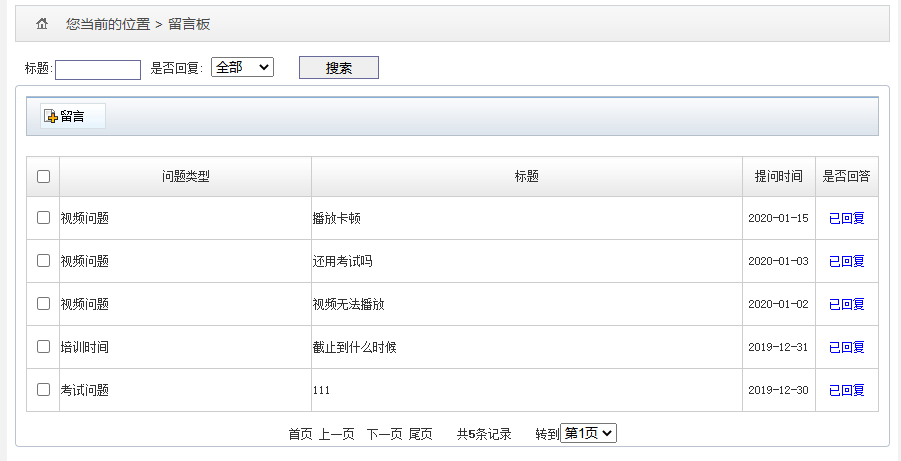Click the home icon in breadcrumb
Image resolution: width=901 pixels, height=461 pixels.
click(42, 23)
